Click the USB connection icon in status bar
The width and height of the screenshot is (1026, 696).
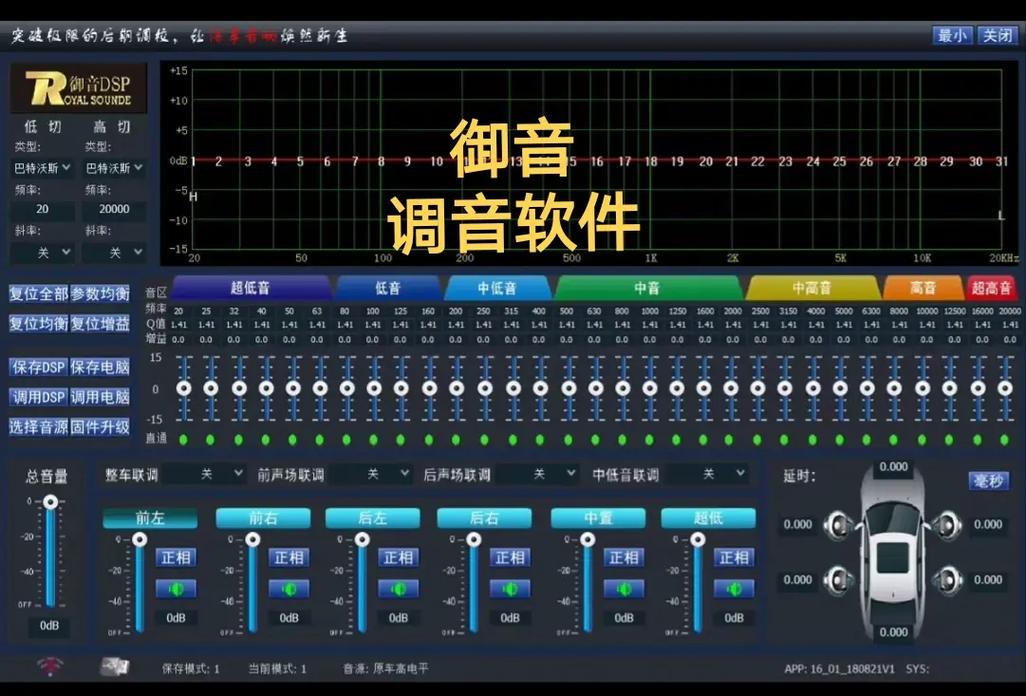[115, 667]
